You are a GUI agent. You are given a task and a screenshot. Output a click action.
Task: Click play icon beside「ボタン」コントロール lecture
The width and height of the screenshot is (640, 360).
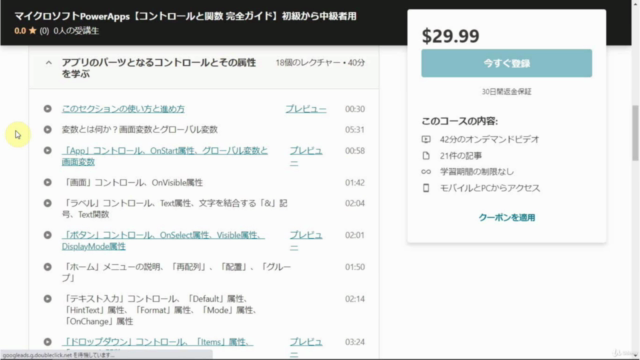click(48, 235)
